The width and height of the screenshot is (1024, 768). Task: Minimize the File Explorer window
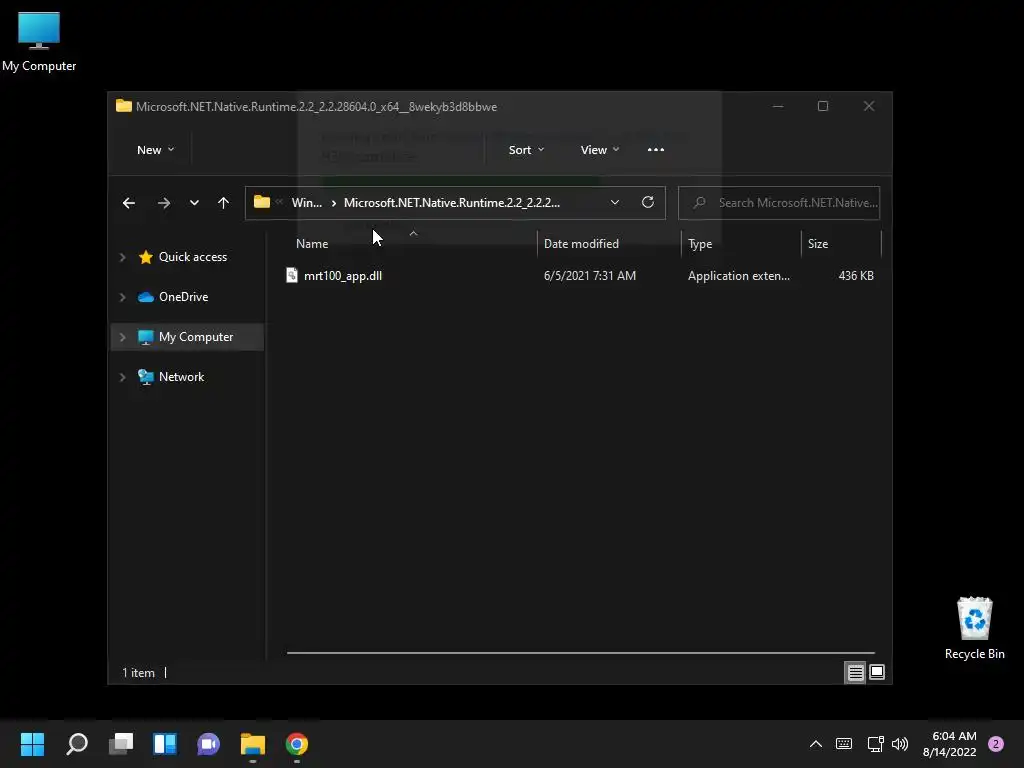coord(778,106)
